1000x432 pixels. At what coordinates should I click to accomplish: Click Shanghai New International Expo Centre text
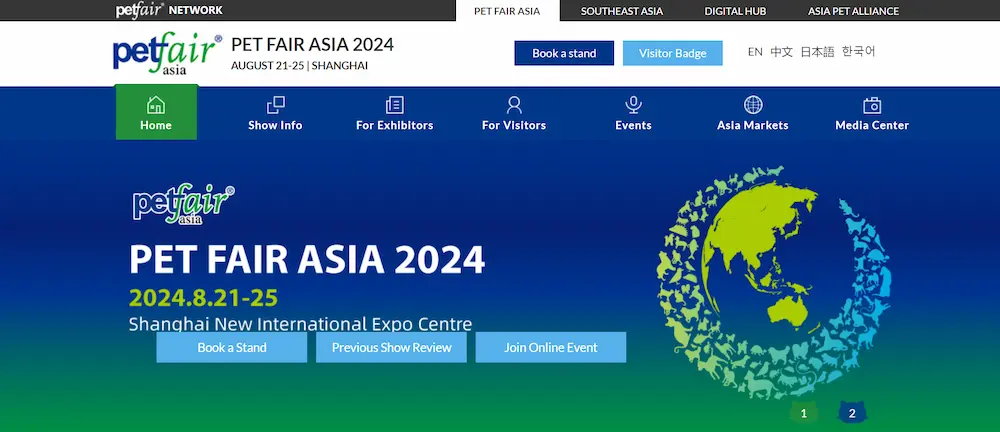[300, 324]
